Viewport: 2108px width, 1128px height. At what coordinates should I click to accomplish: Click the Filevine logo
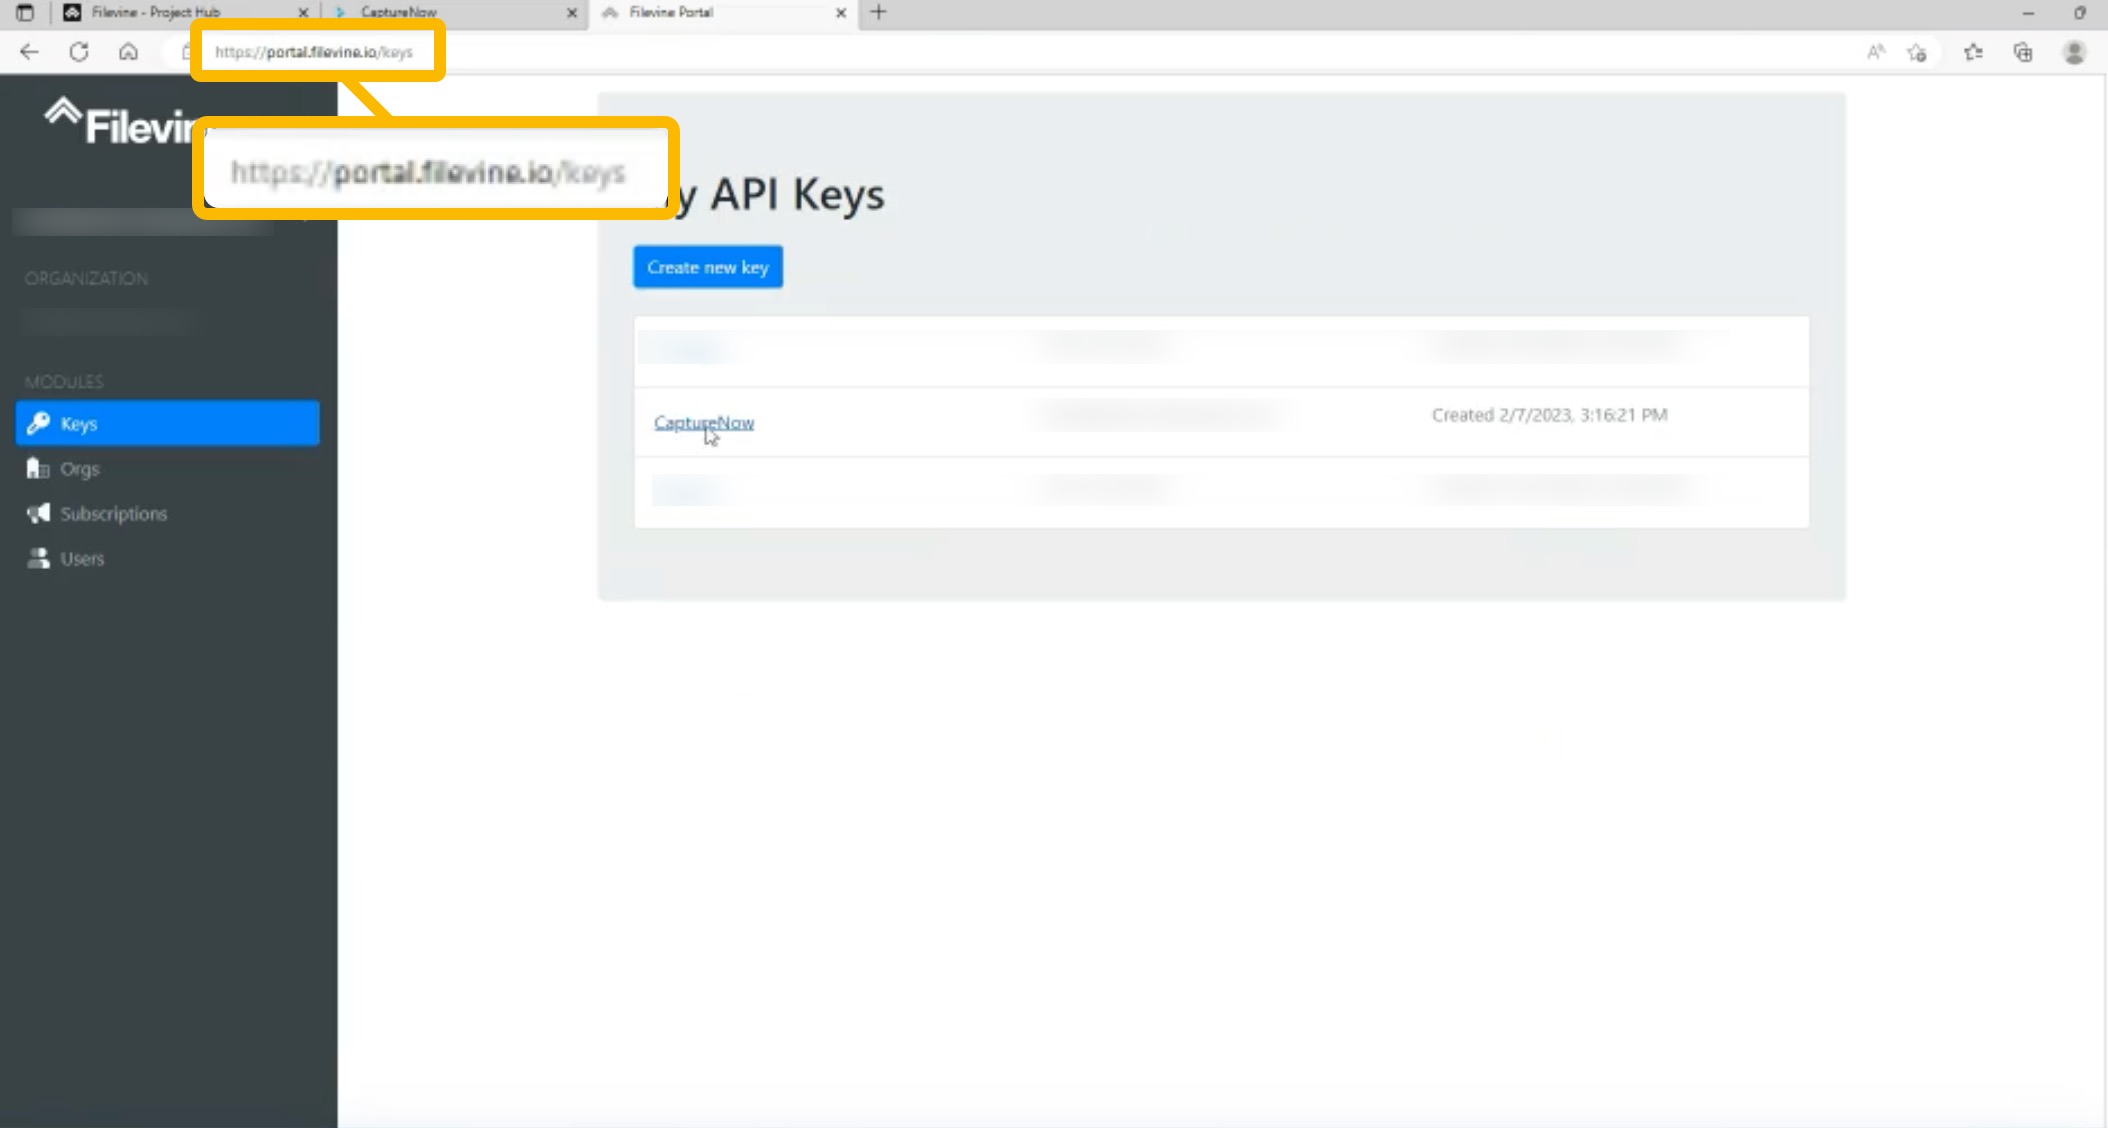click(120, 122)
